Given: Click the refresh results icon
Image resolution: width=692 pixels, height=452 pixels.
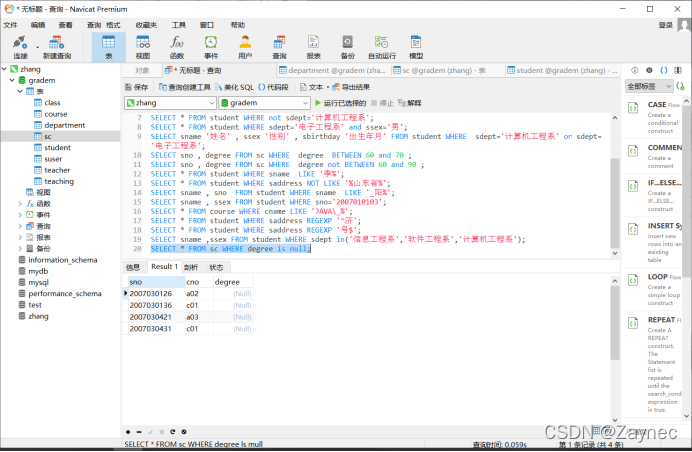Looking at the screenshot, I should [173, 432].
